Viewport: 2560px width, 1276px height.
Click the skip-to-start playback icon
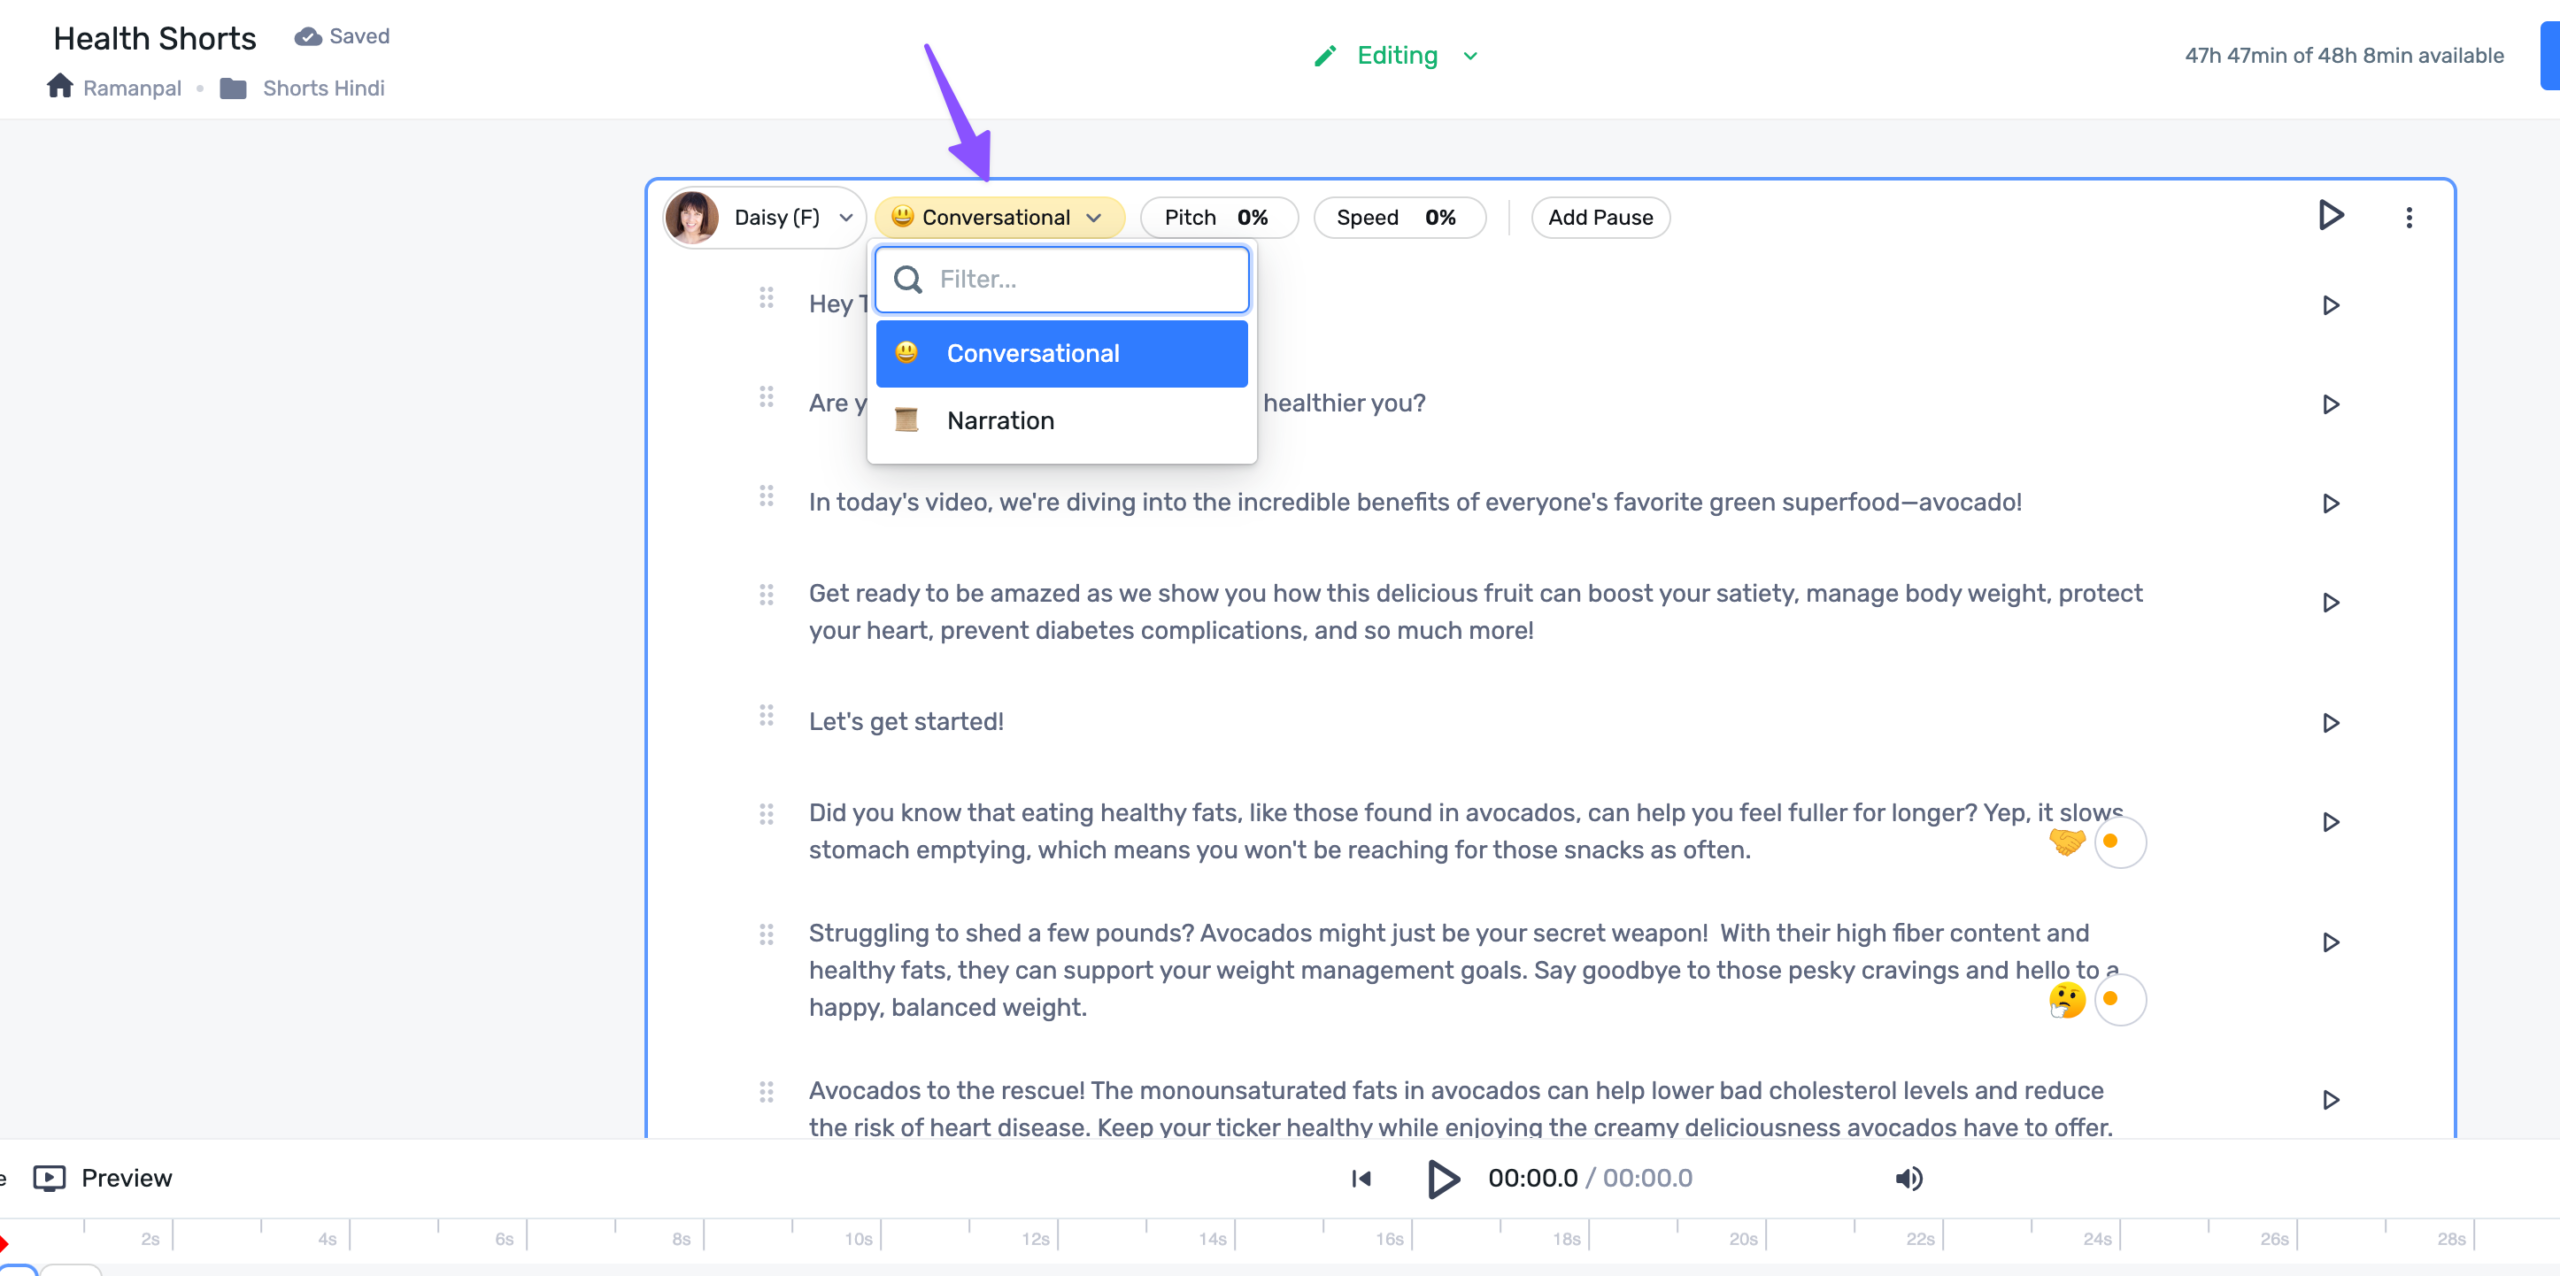point(1361,1178)
